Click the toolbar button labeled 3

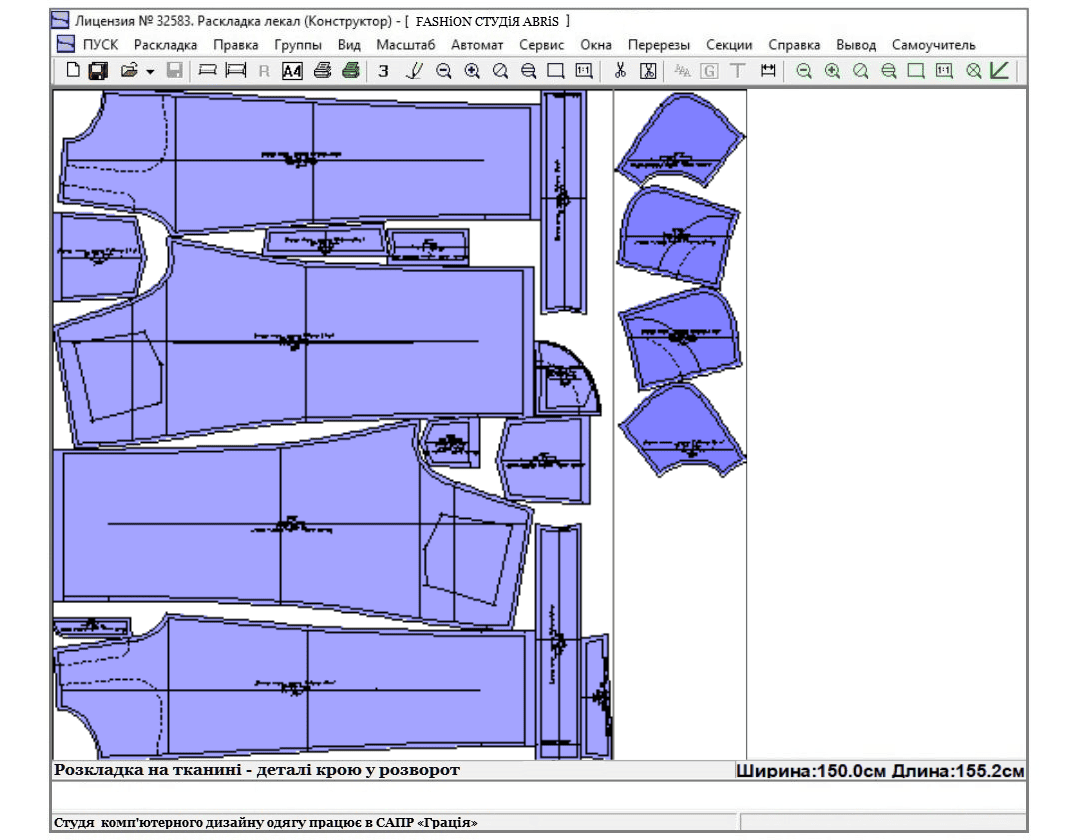383,71
